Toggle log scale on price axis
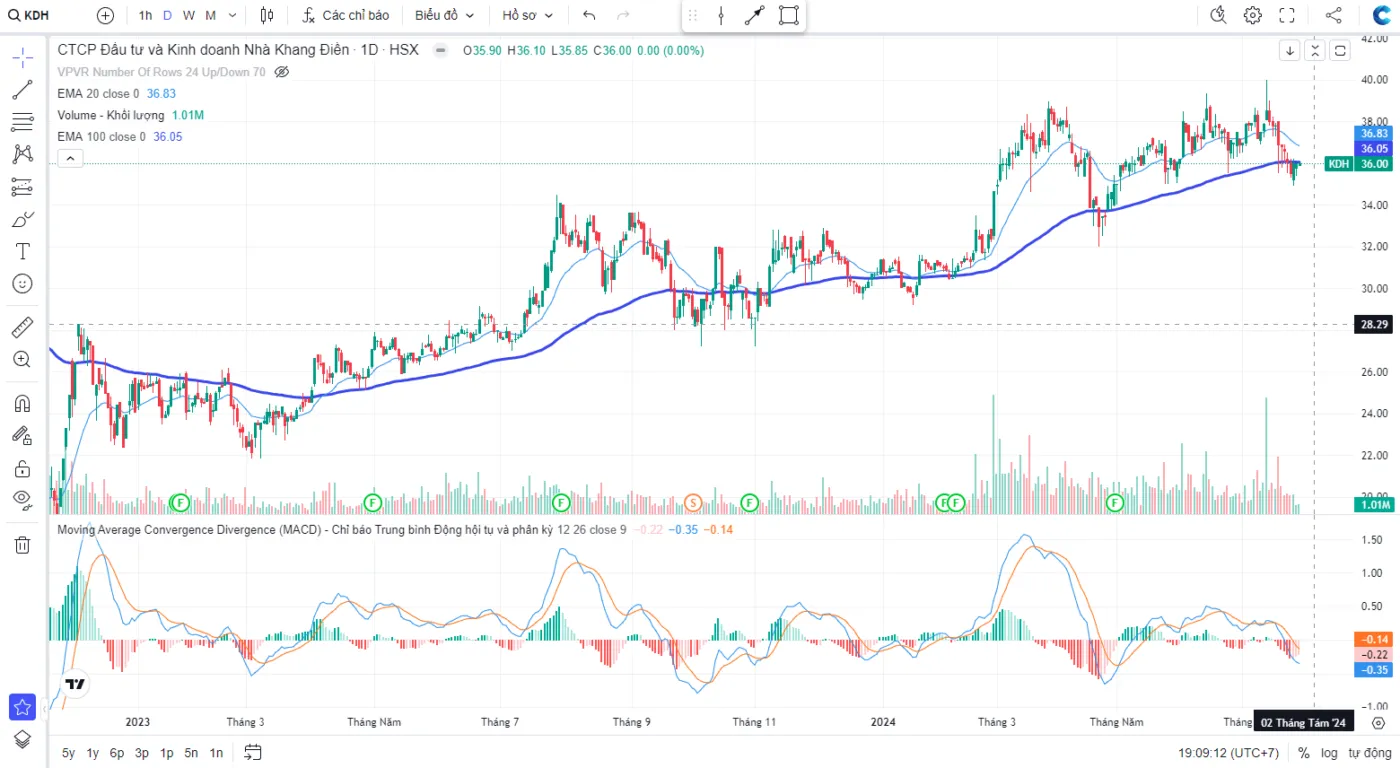 click(x=1329, y=753)
